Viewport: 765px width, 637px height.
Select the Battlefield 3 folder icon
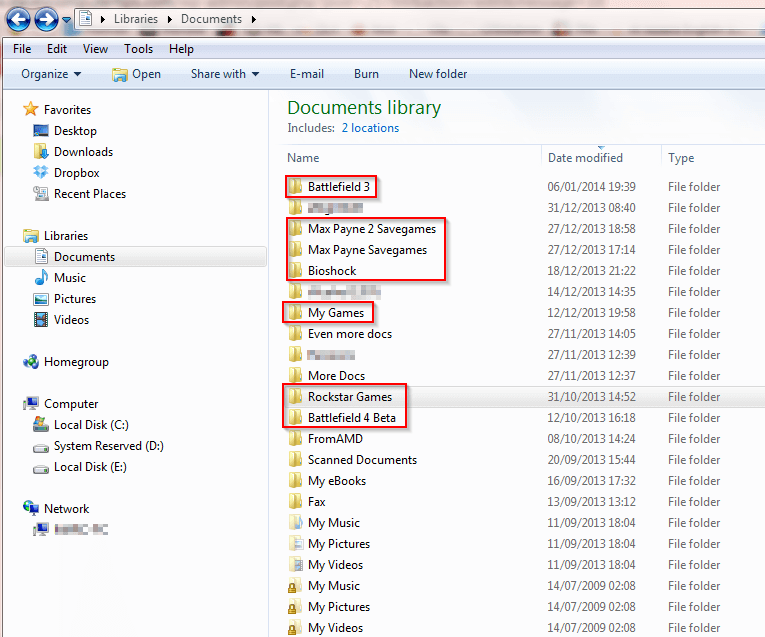coord(295,186)
